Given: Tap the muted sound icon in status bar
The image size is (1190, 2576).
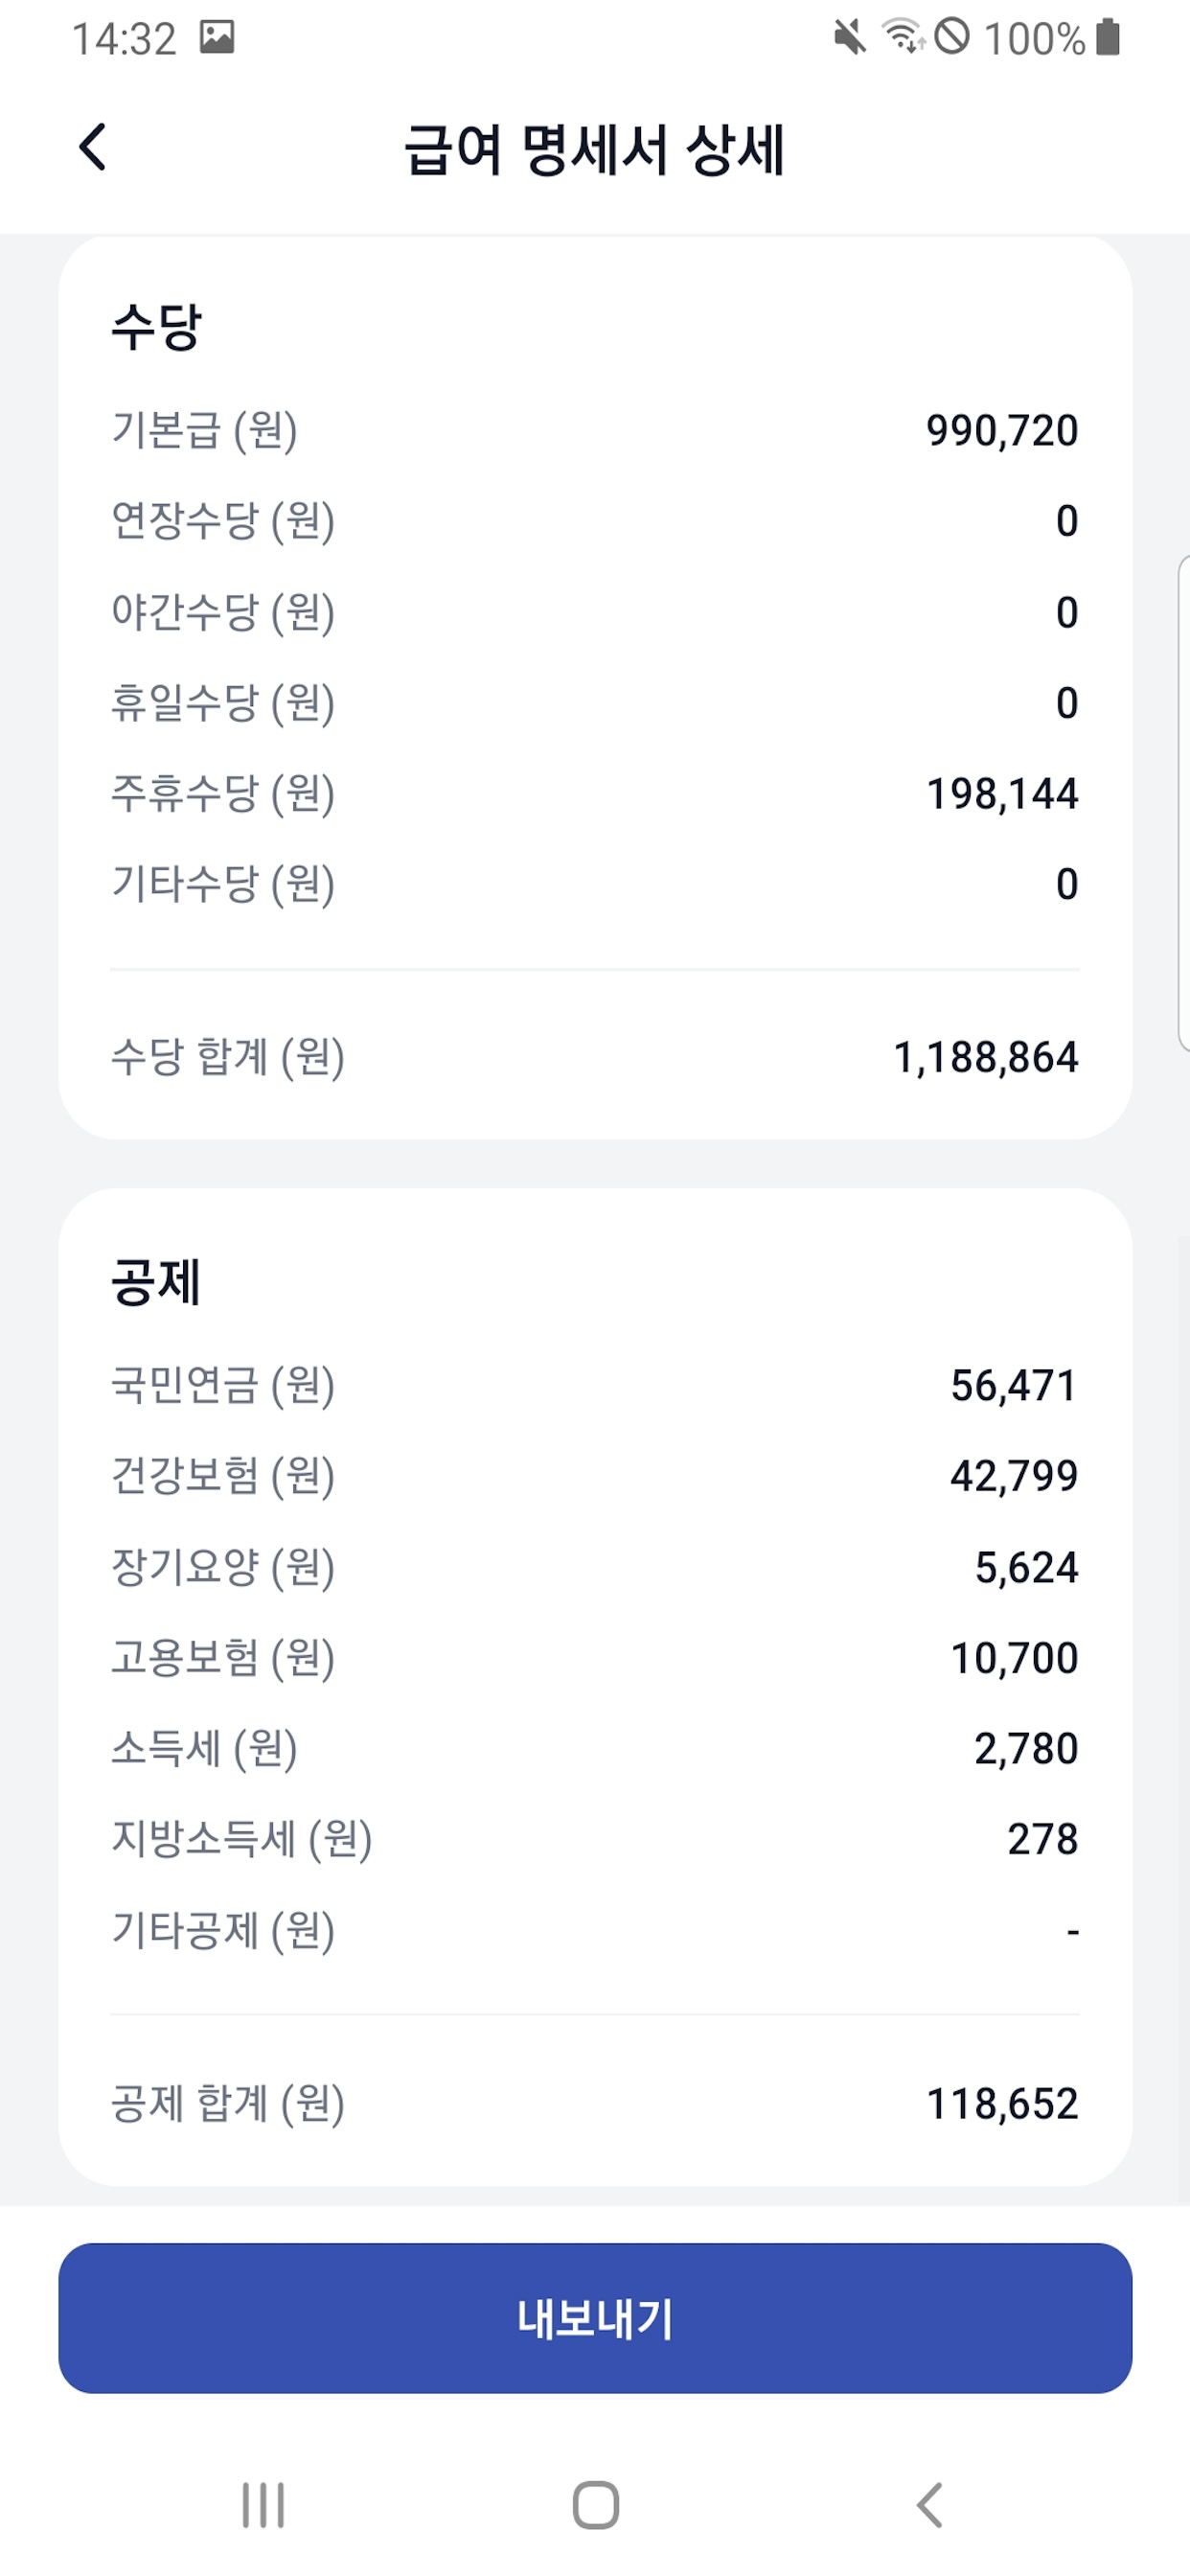Looking at the screenshot, I should [x=849, y=38].
